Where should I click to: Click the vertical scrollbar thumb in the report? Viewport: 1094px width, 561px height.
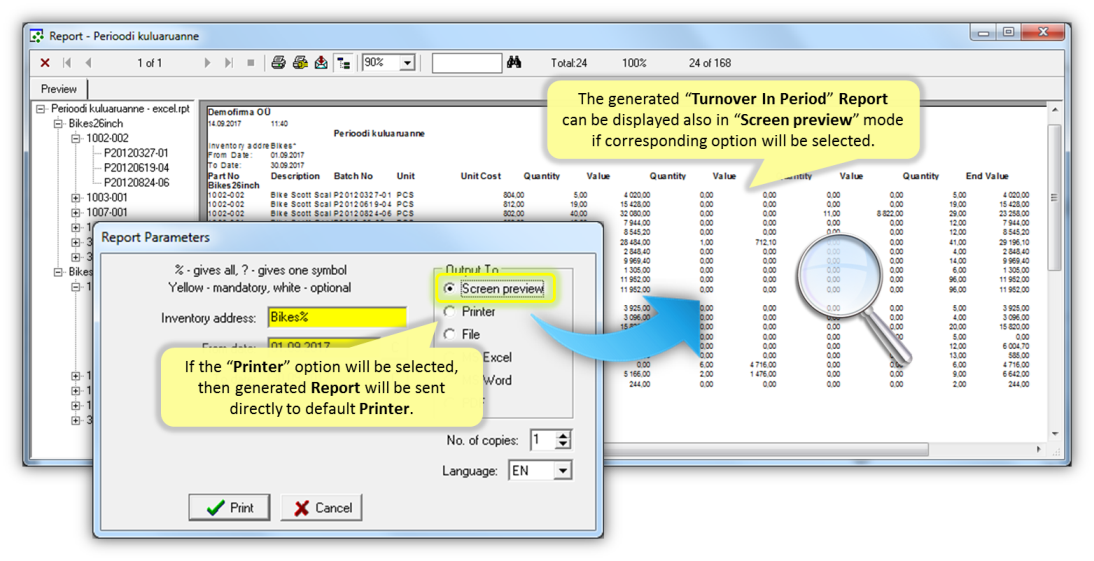1054,197
